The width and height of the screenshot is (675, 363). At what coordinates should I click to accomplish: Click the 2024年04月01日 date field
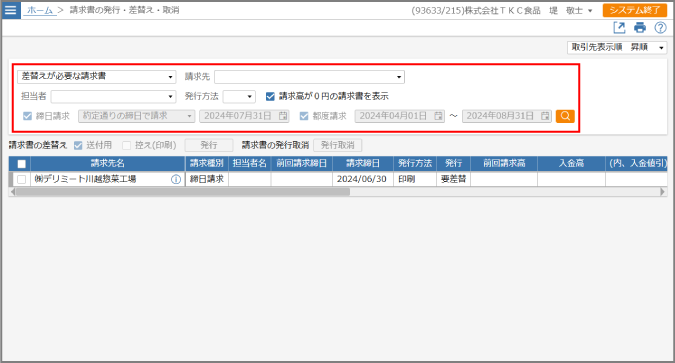tap(399, 116)
